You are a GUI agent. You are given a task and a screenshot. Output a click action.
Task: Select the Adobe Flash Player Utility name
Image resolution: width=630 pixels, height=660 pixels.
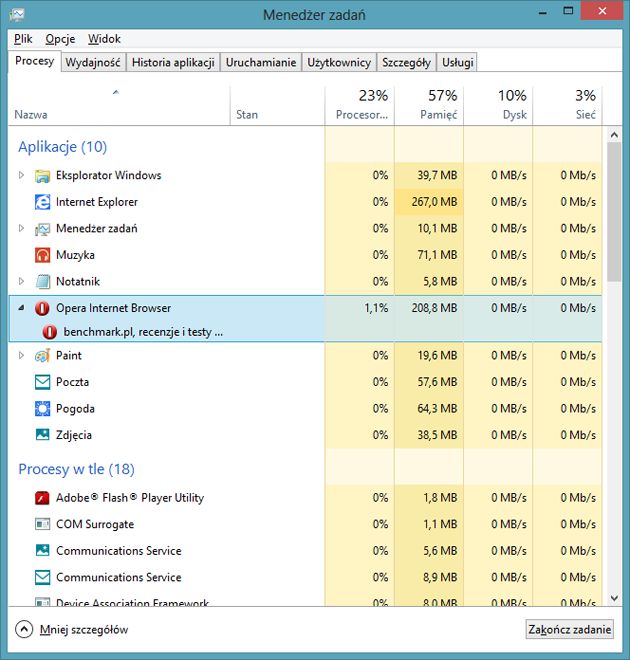(x=130, y=498)
